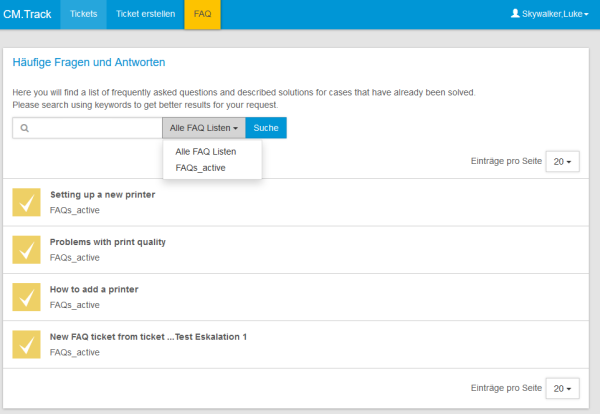Open the Skywalker,Luke user menu
The width and height of the screenshot is (600, 414).
pyautogui.click(x=549, y=14)
